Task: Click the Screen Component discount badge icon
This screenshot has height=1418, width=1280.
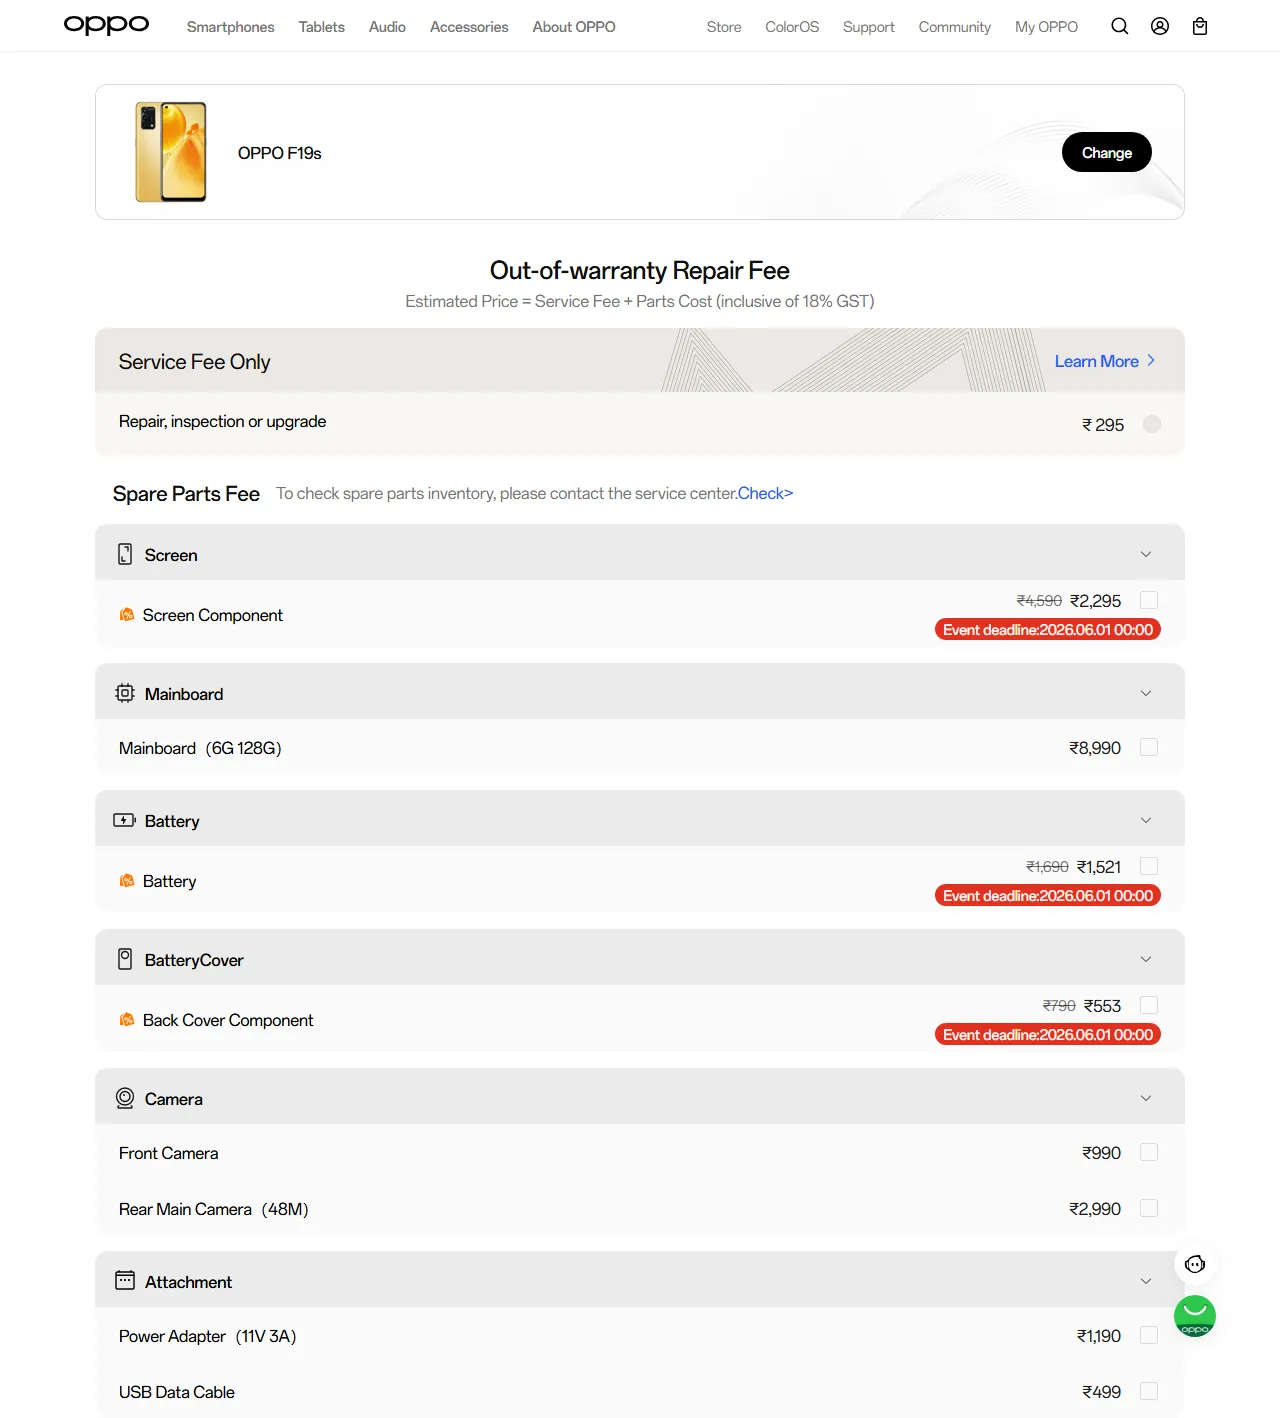Action: (x=127, y=615)
